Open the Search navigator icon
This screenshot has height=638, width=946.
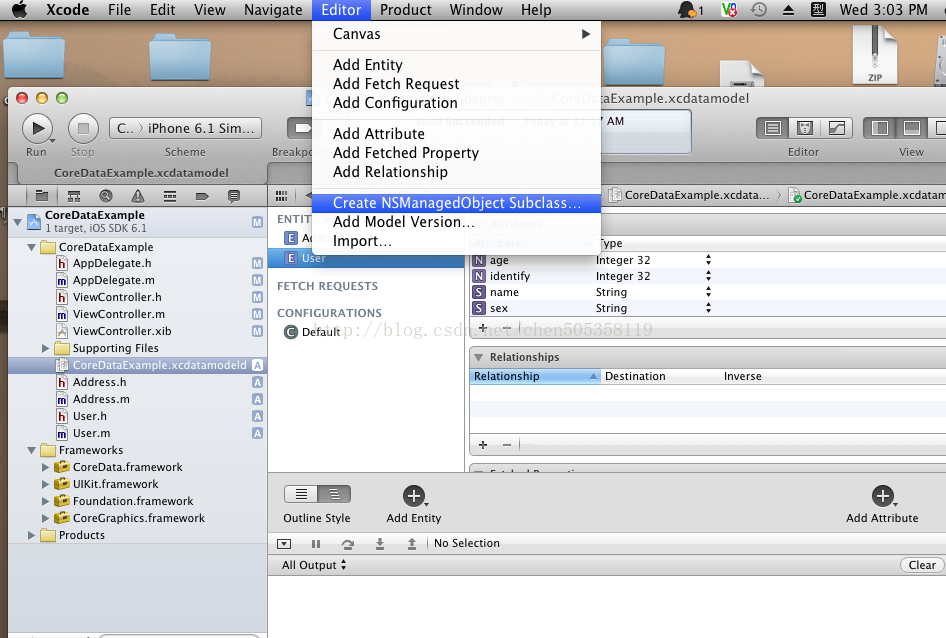[106, 196]
